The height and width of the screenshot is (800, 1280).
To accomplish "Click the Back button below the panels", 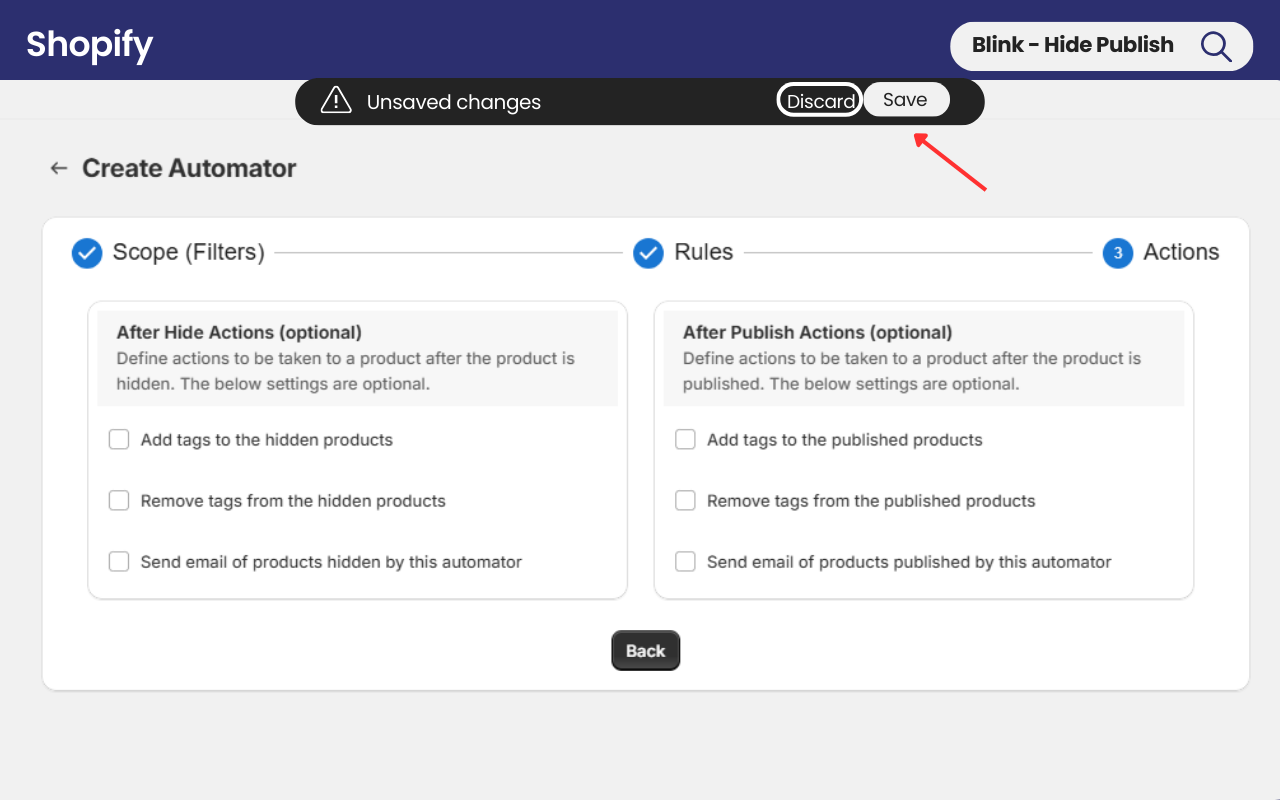I will point(645,651).
